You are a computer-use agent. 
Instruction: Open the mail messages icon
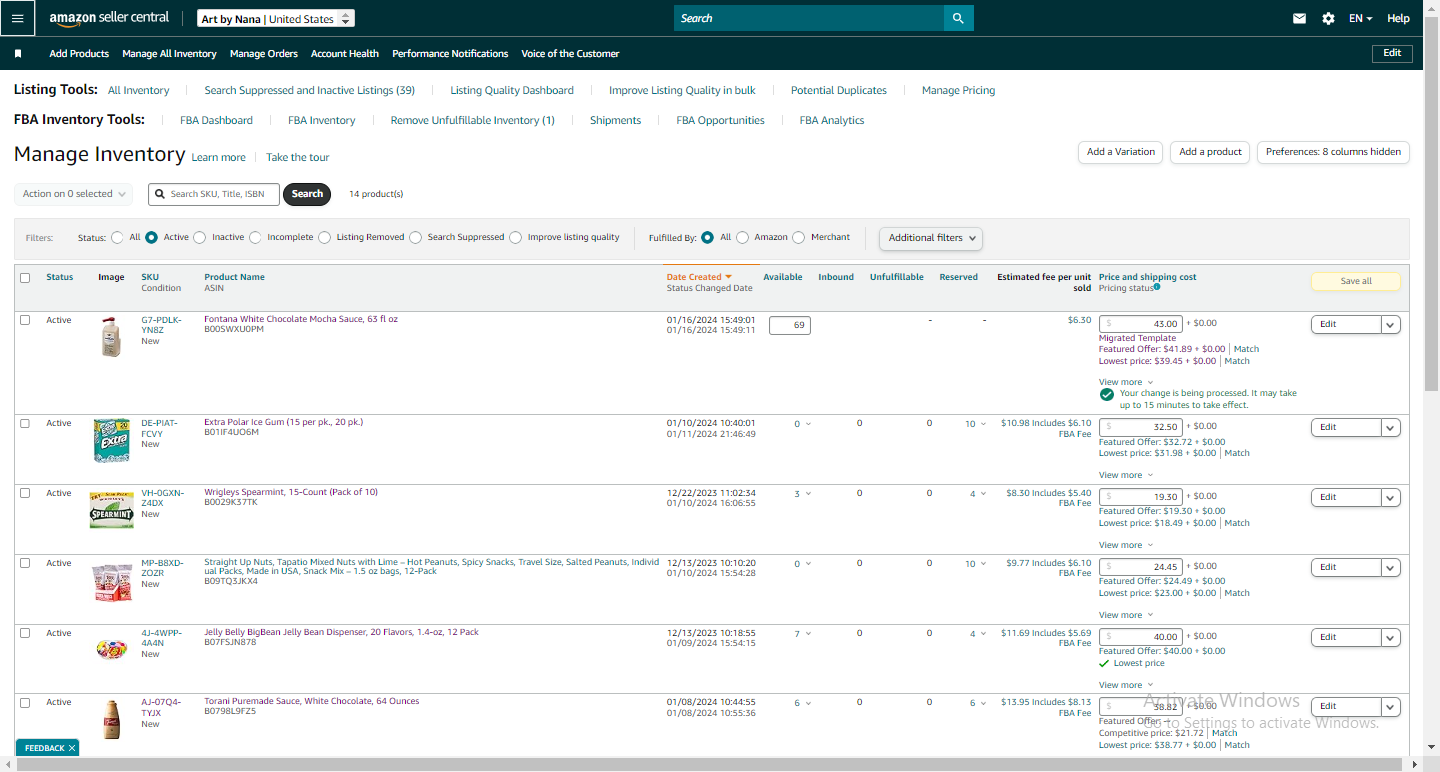point(1299,18)
